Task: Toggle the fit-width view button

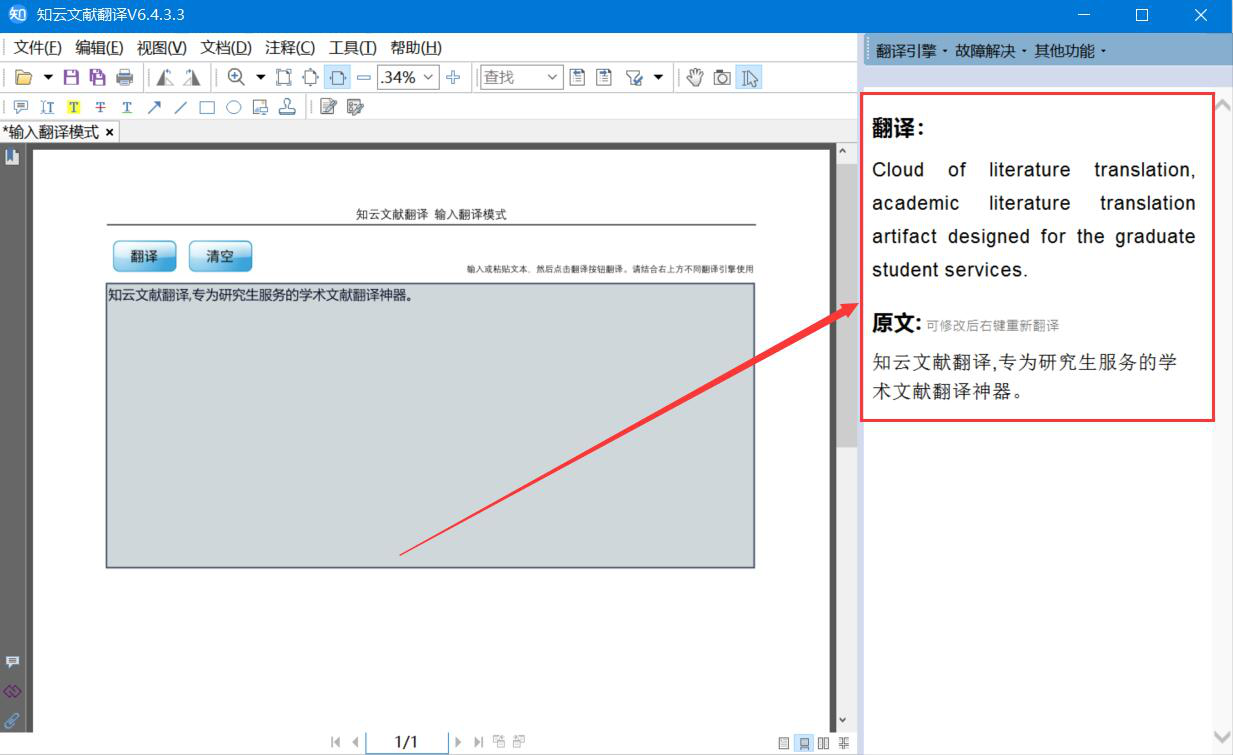Action: tap(338, 78)
